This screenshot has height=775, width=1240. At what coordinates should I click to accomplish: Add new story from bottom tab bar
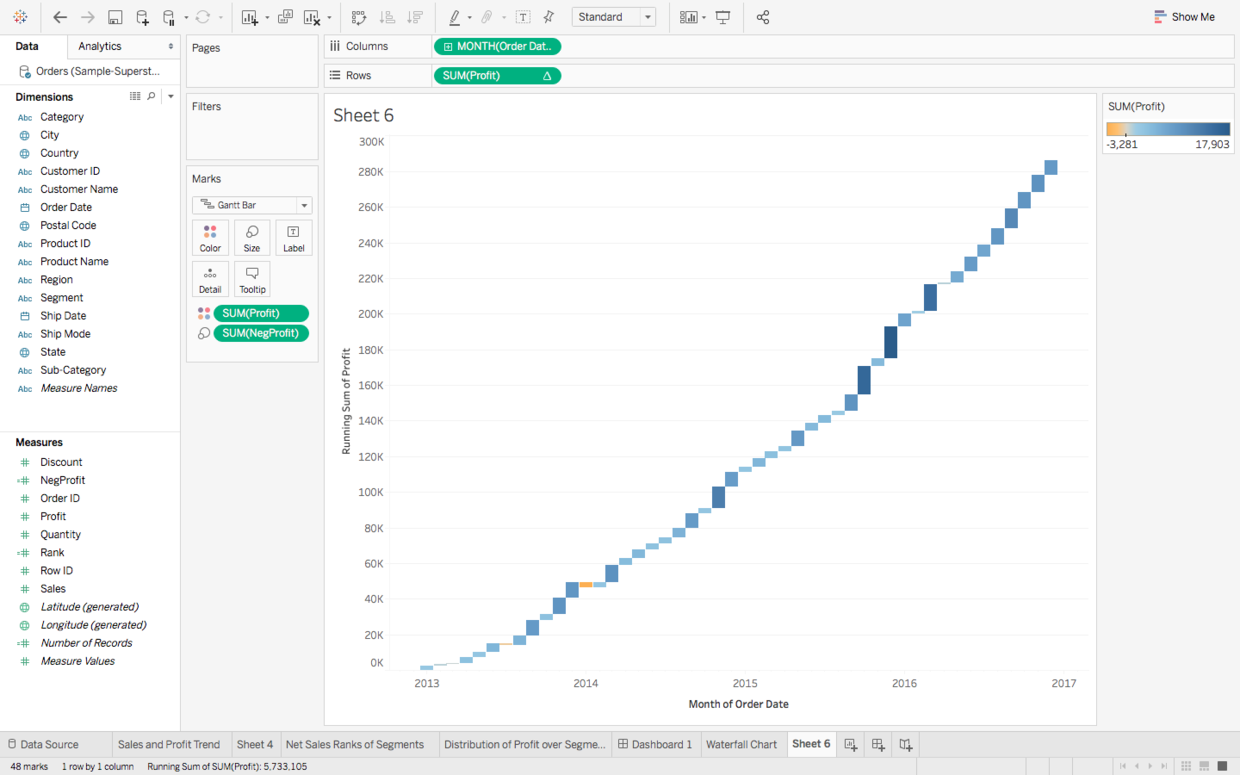click(905, 744)
